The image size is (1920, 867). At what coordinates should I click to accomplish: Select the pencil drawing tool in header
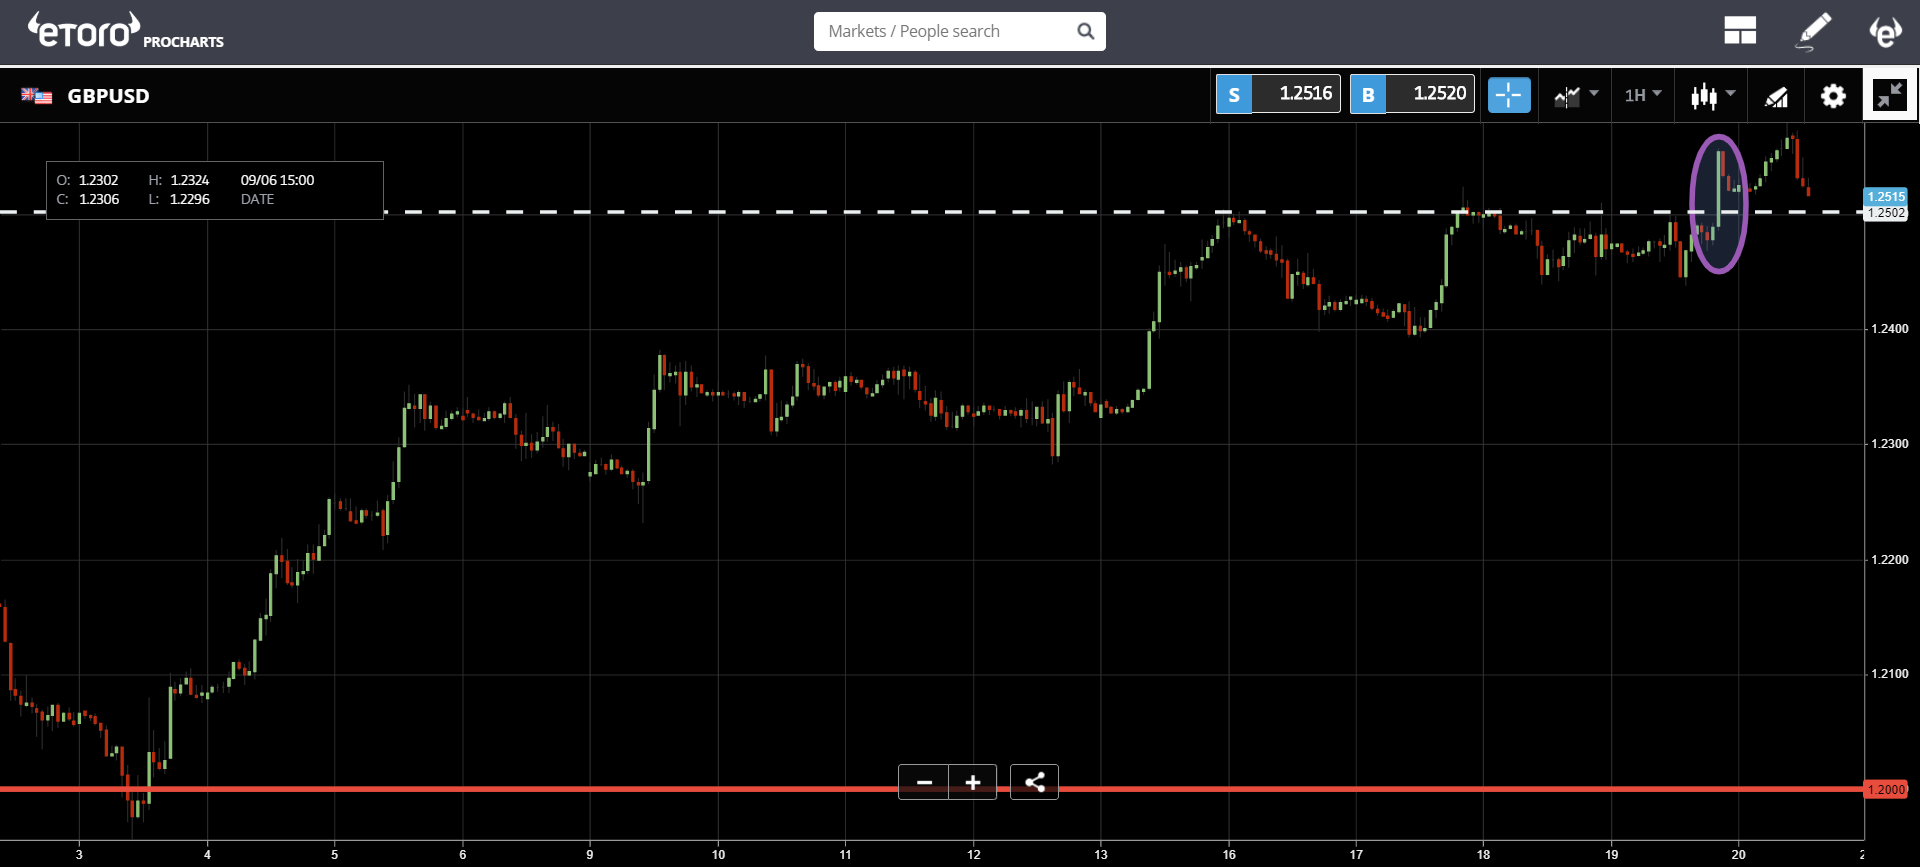(1813, 31)
